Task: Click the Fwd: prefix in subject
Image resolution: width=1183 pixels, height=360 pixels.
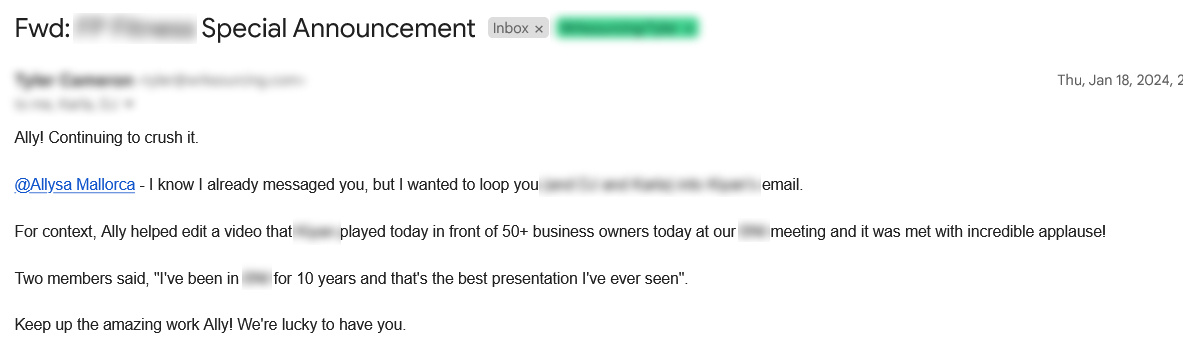Action: pyautogui.click(x=43, y=28)
